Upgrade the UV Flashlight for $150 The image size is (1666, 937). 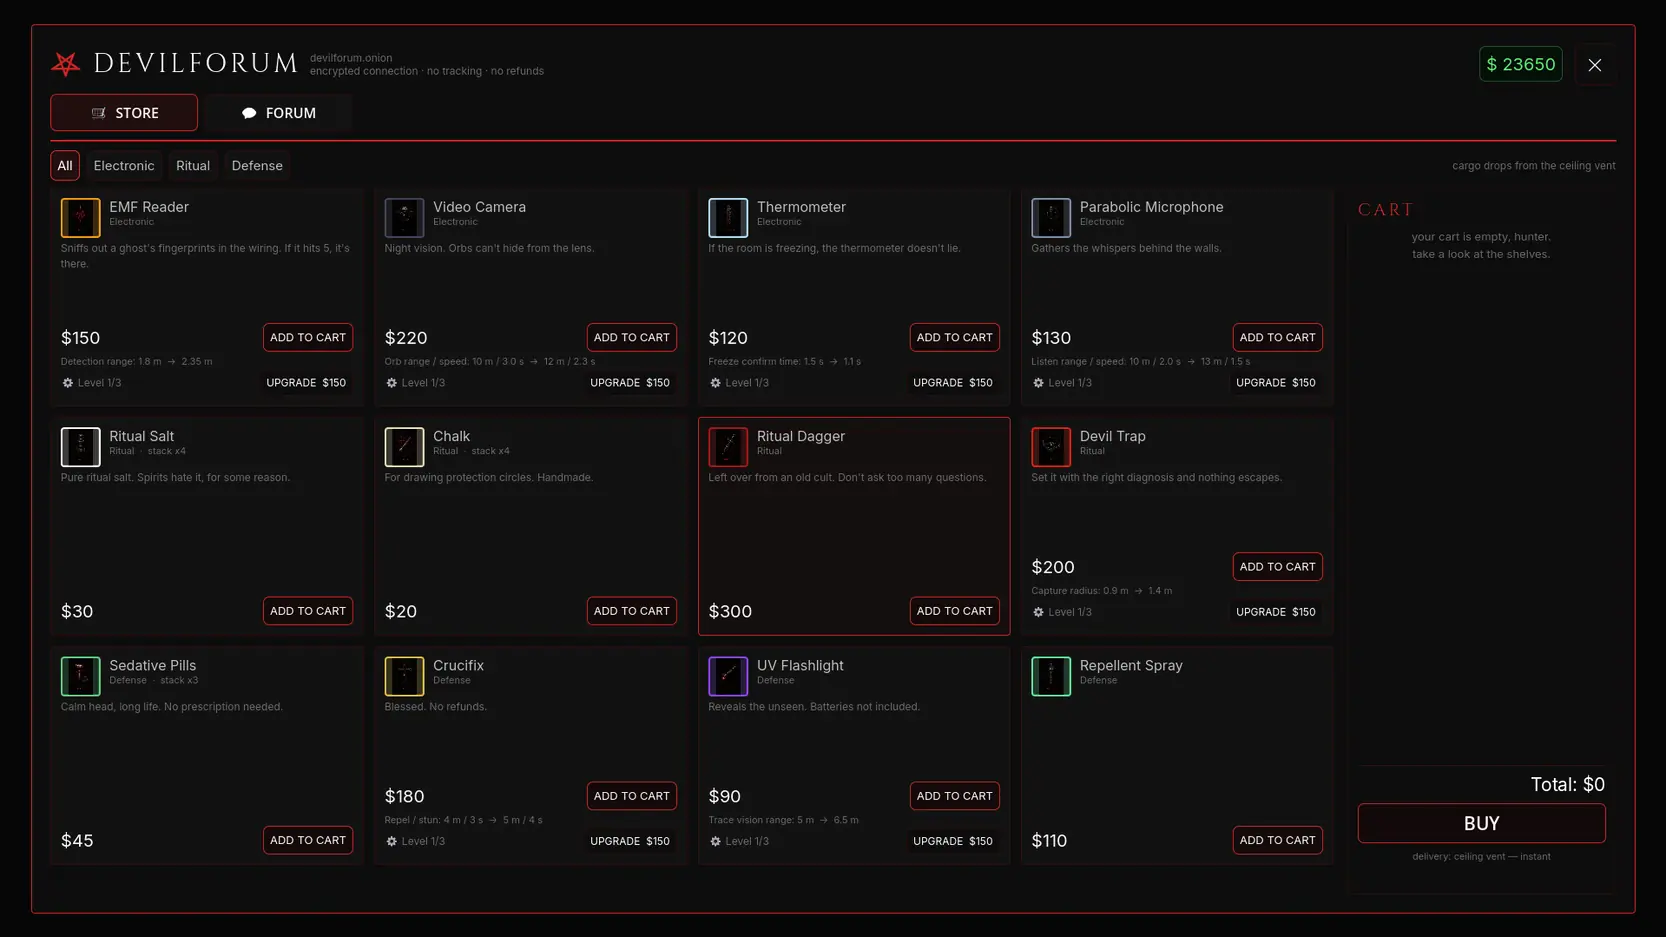coord(953,841)
